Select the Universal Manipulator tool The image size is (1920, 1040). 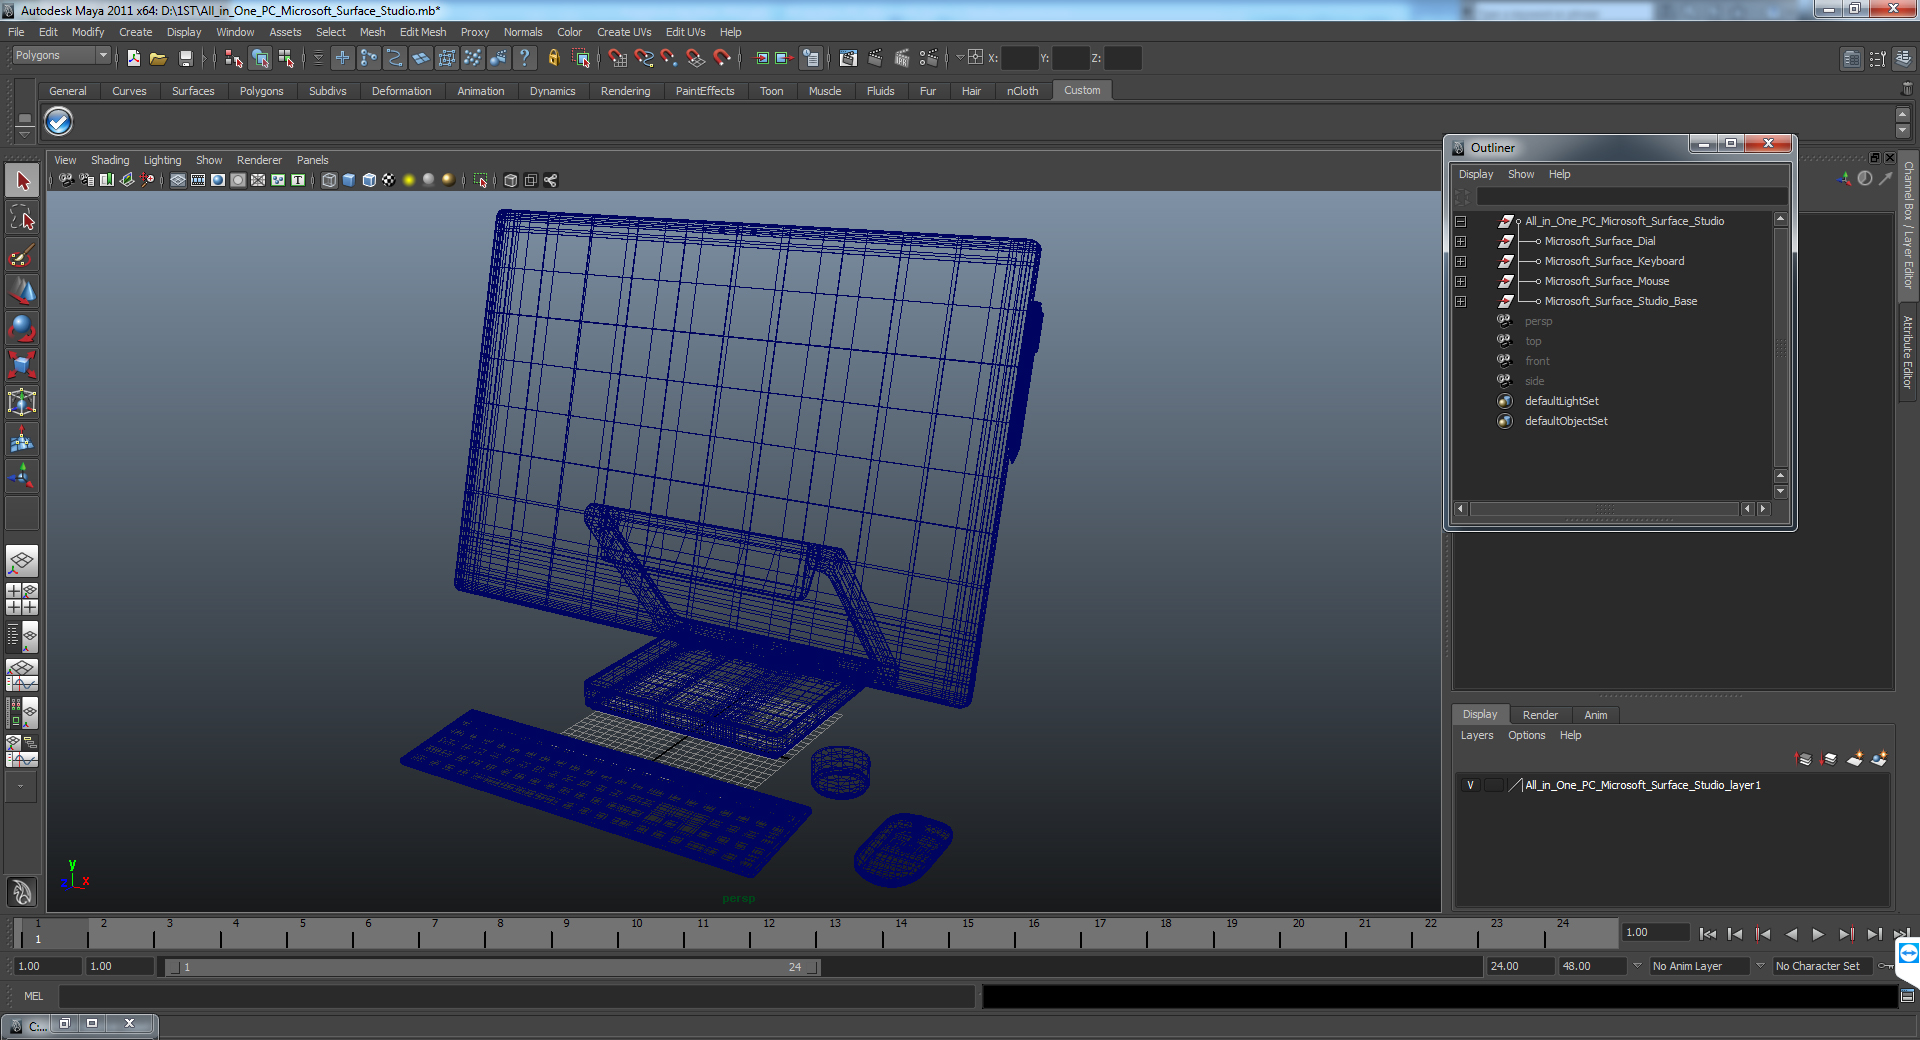coord(22,402)
